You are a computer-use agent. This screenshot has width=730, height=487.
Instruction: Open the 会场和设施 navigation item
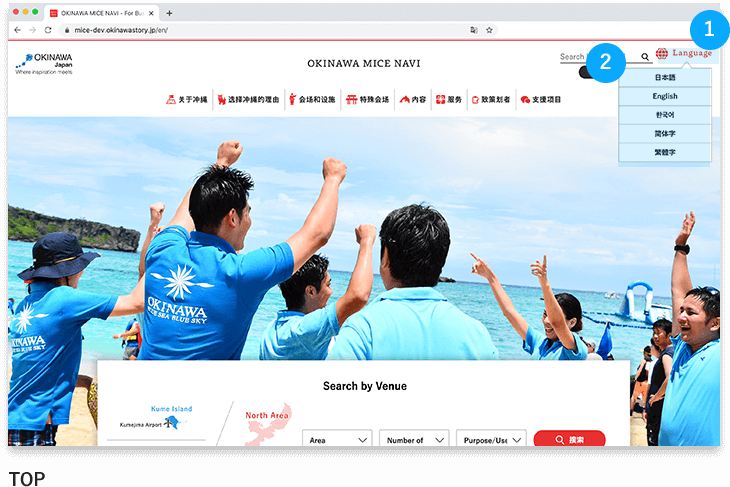(309, 100)
